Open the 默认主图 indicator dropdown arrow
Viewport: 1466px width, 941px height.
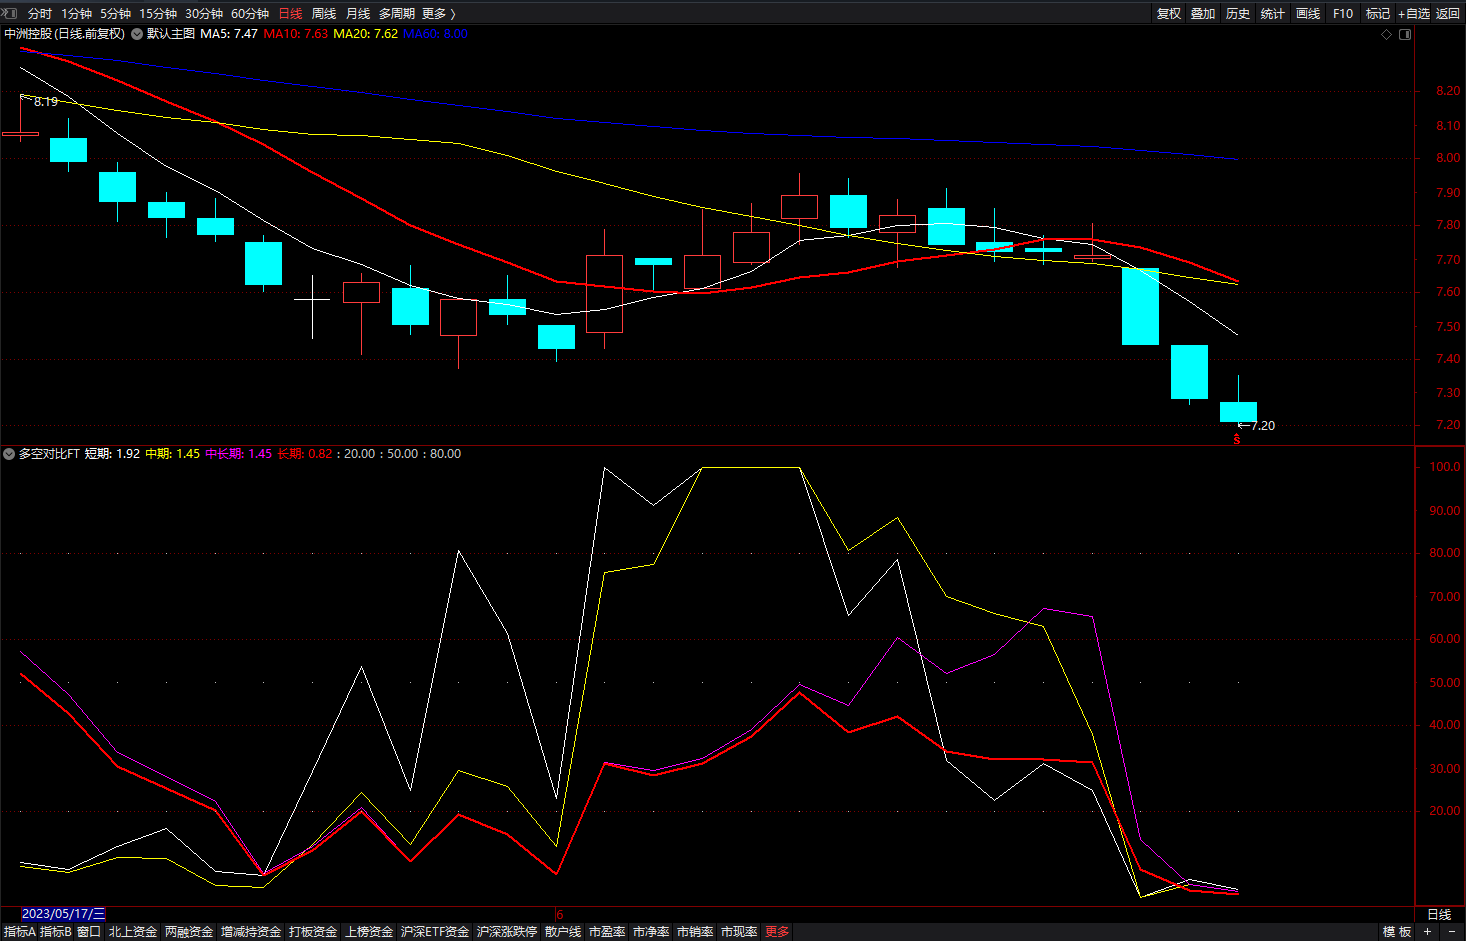137,34
